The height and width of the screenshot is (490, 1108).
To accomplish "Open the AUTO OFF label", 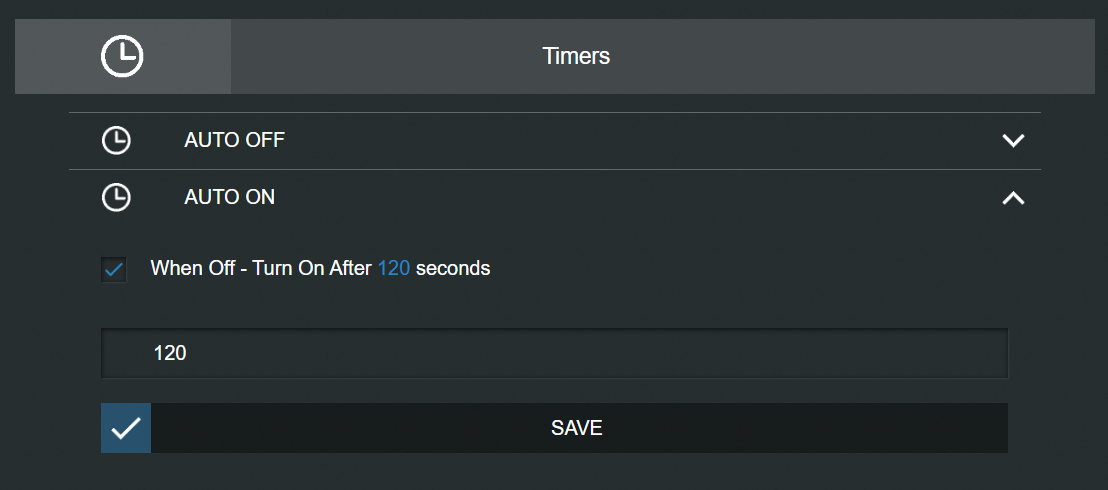I will click(x=235, y=140).
